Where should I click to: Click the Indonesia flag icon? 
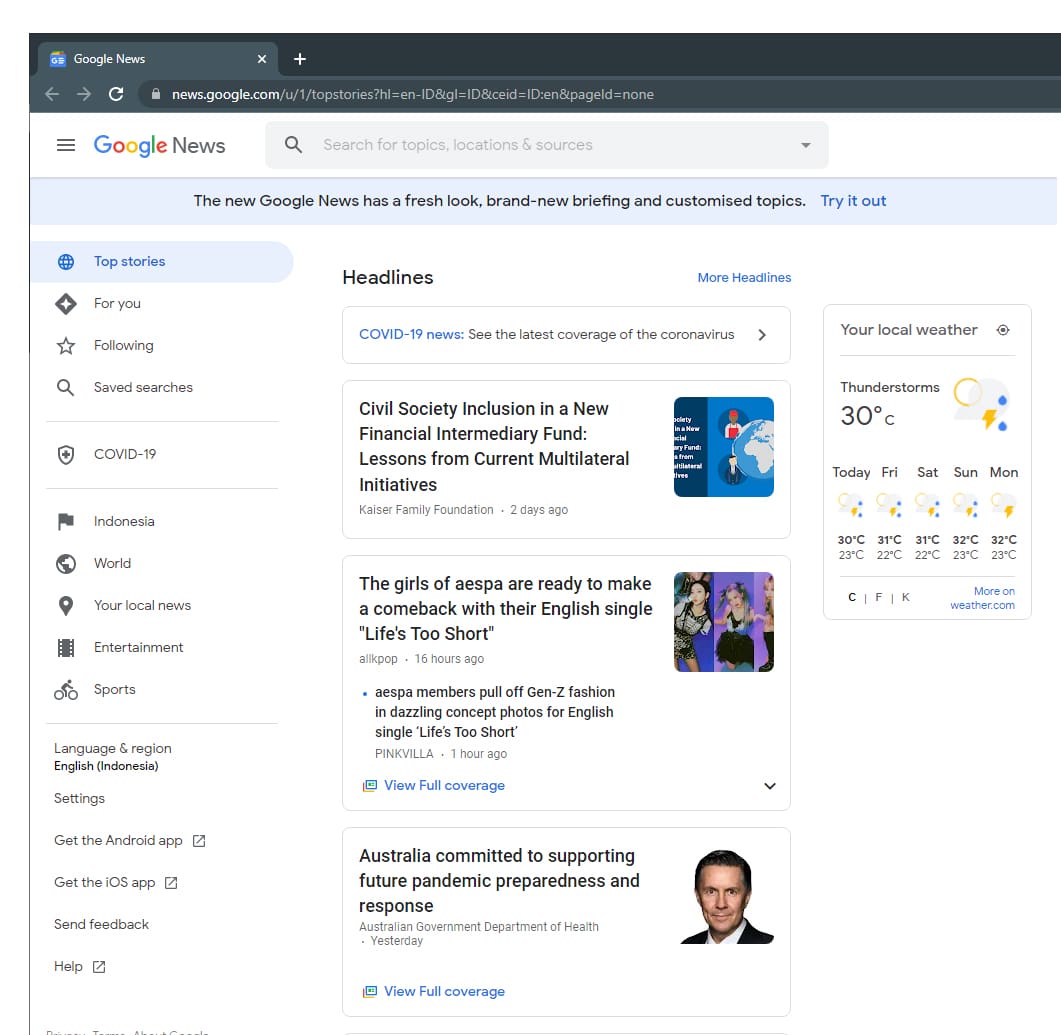point(66,522)
